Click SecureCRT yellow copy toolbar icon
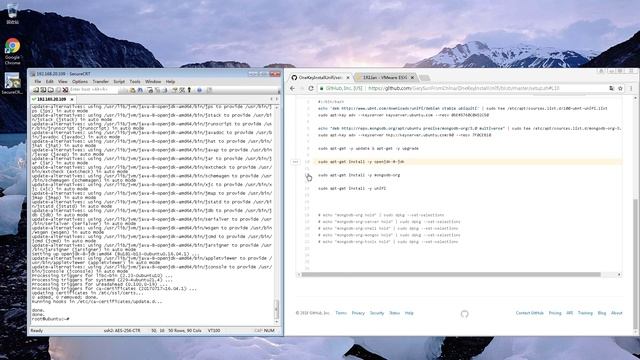Viewport: 640px width, 360px height. pyautogui.click(x=132, y=90)
